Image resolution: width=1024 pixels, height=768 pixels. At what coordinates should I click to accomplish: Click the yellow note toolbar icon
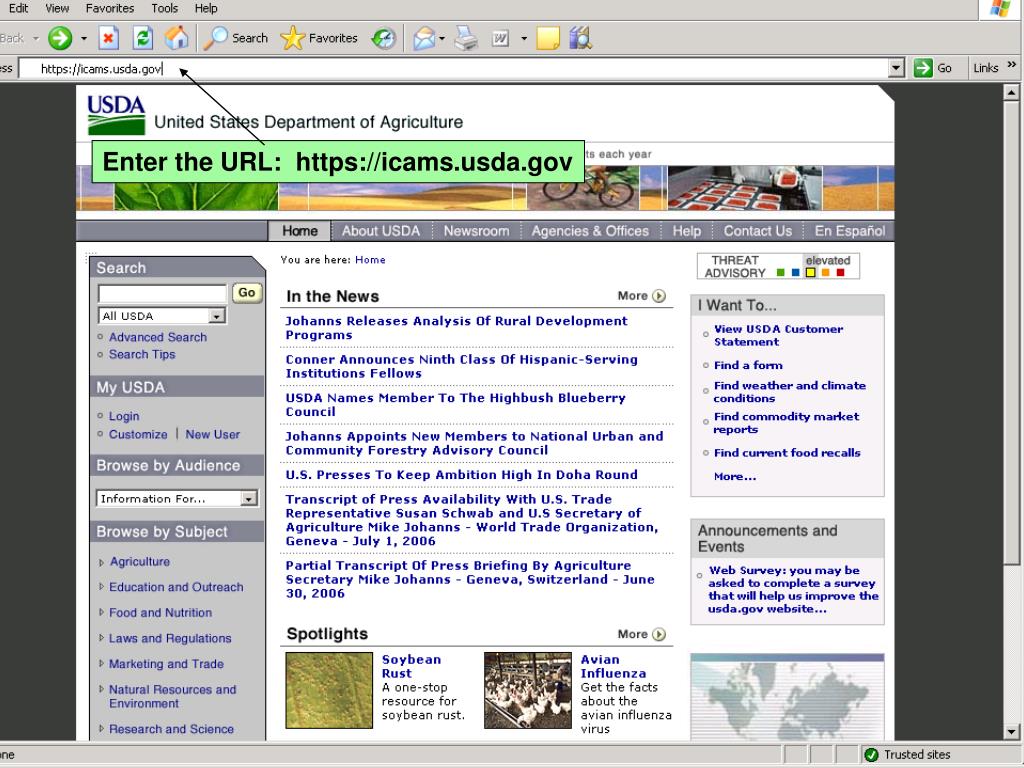click(548, 38)
